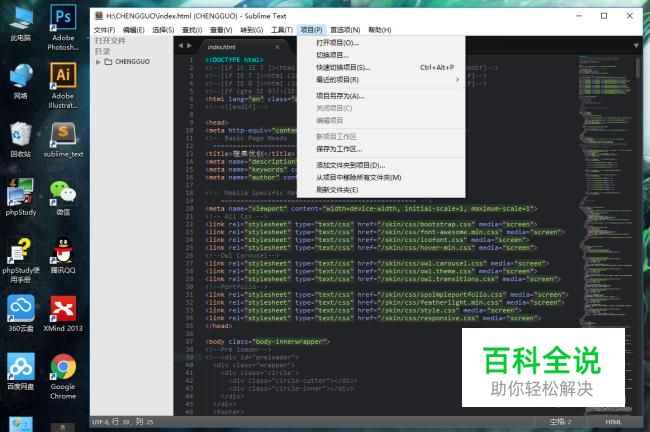The height and width of the screenshot is (432, 650).
Task: Launch the sublime_text desktop shortcut
Action: tap(63, 139)
